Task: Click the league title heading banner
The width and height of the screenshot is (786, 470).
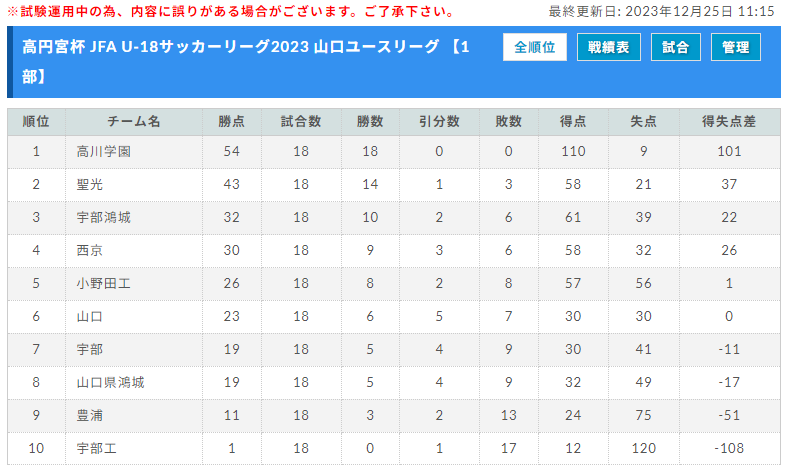Action: tap(246, 62)
